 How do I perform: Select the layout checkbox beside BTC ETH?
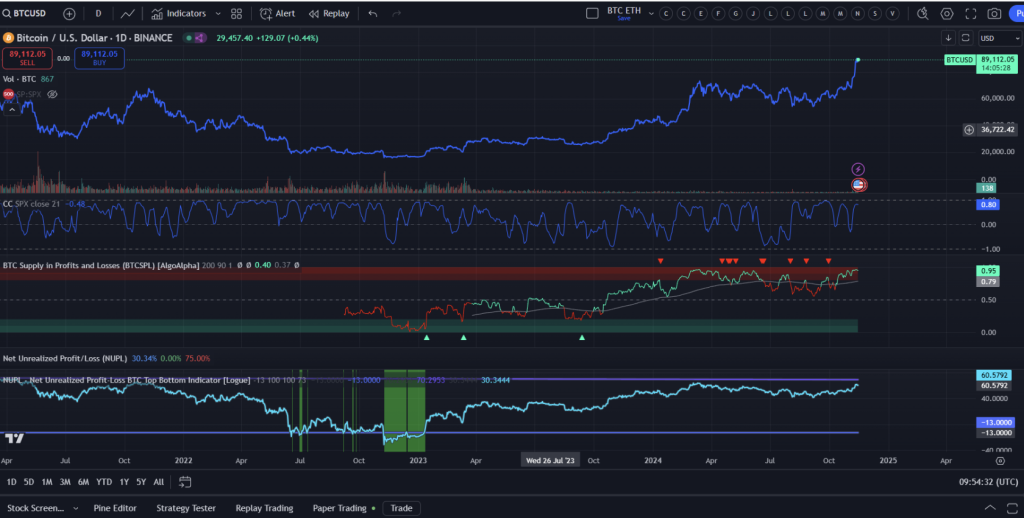coord(591,14)
